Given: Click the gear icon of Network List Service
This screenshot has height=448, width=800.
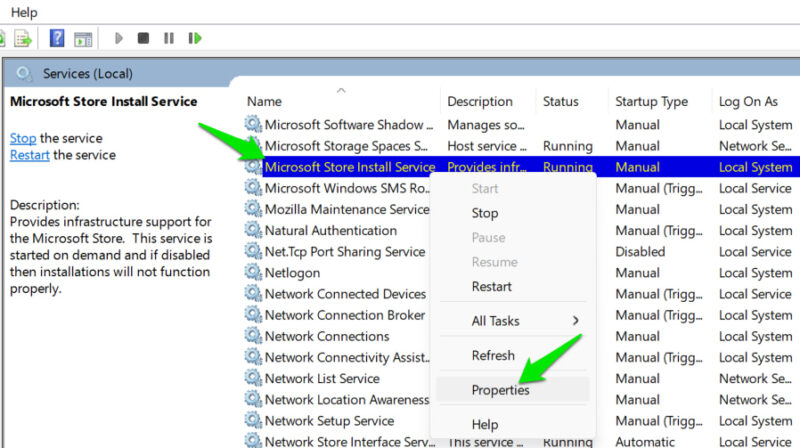Looking at the screenshot, I should 253,378.
